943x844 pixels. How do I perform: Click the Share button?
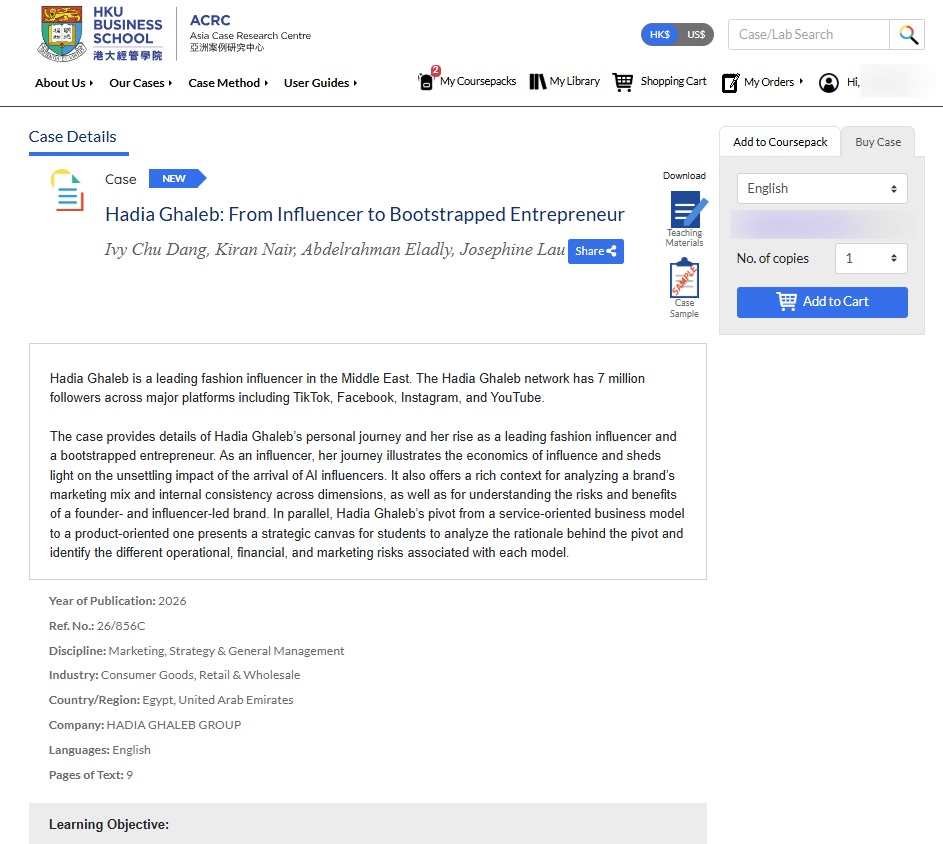coord(595,251)
